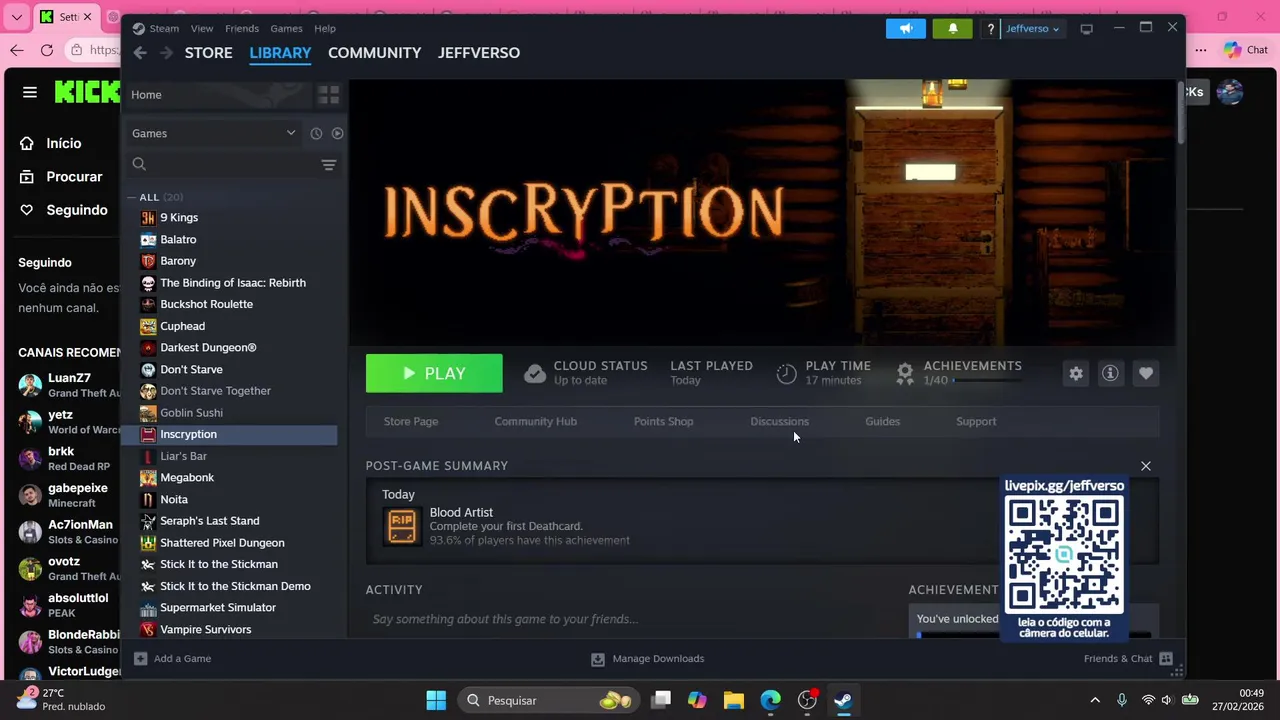Open Manage Downloads
The image size is (1280, 720).
point(647,659)
